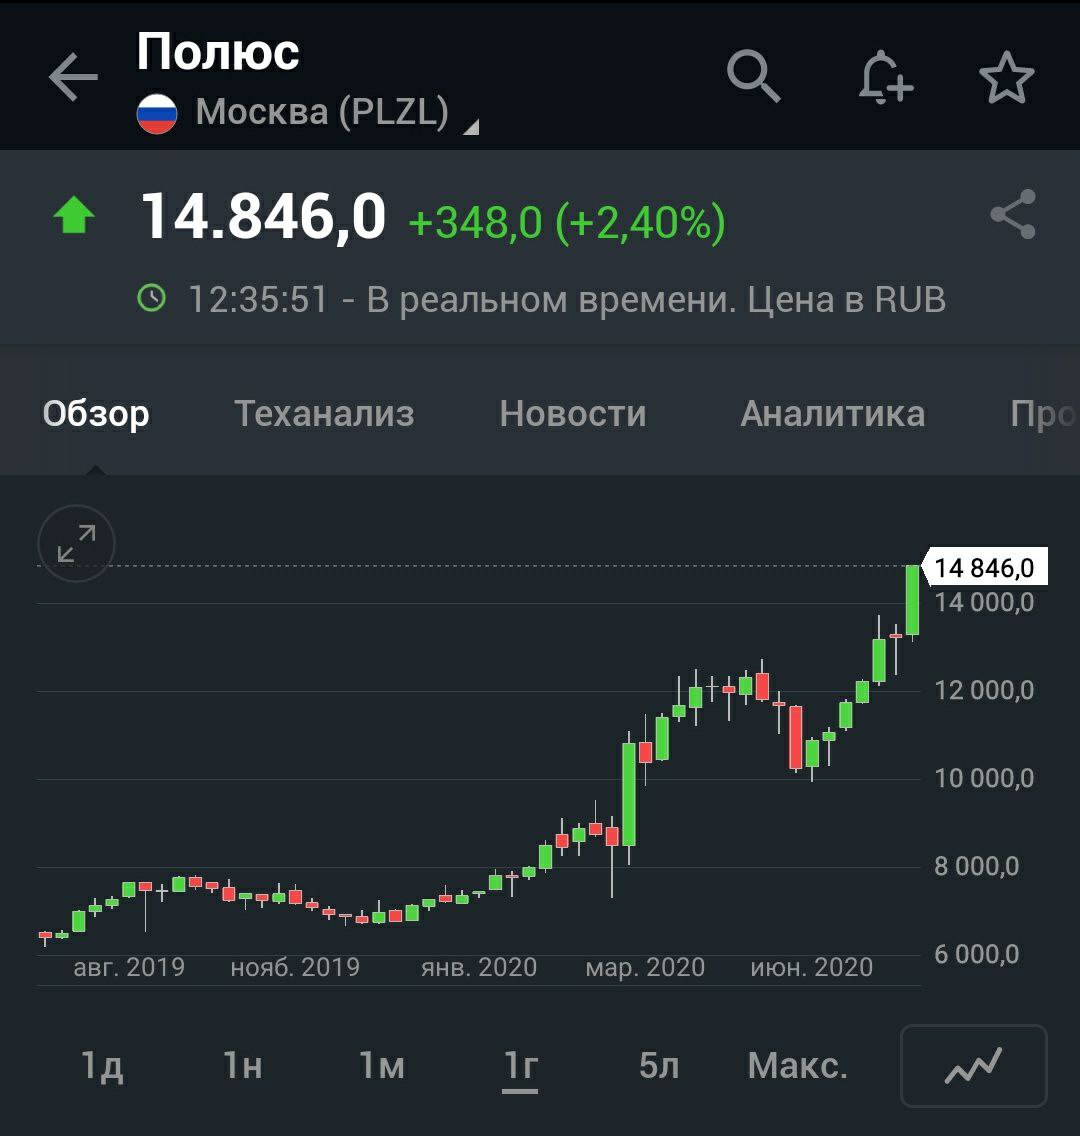Set chart range to 1д
Screen dimensions: 1080x1136
point(102,1066)
